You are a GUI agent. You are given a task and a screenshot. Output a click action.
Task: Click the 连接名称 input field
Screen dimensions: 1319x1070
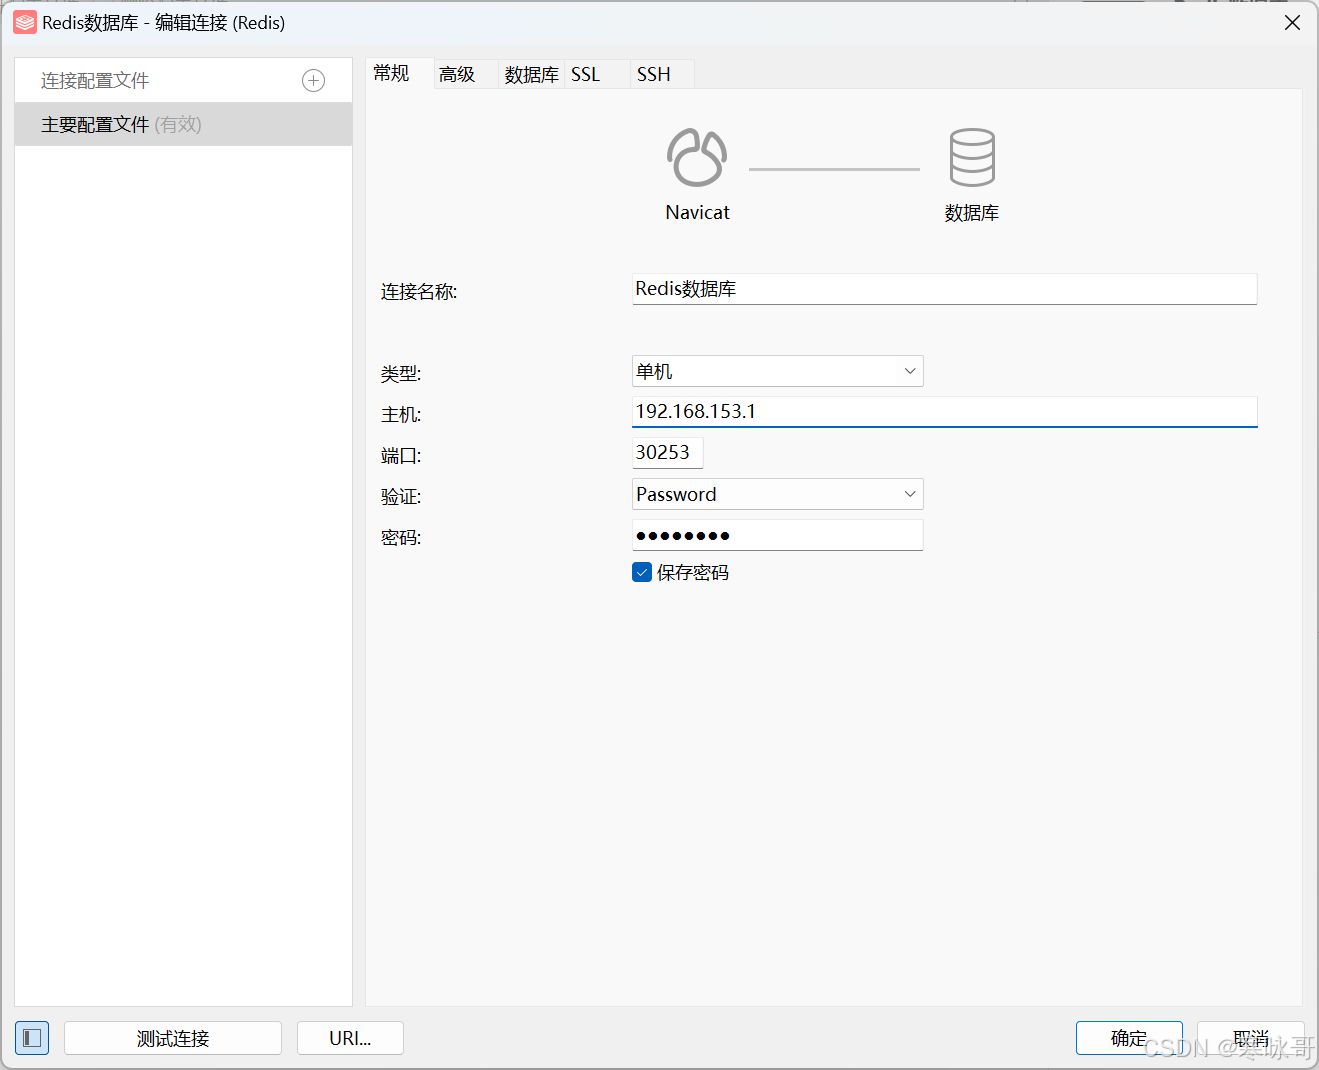pos(944,289)
